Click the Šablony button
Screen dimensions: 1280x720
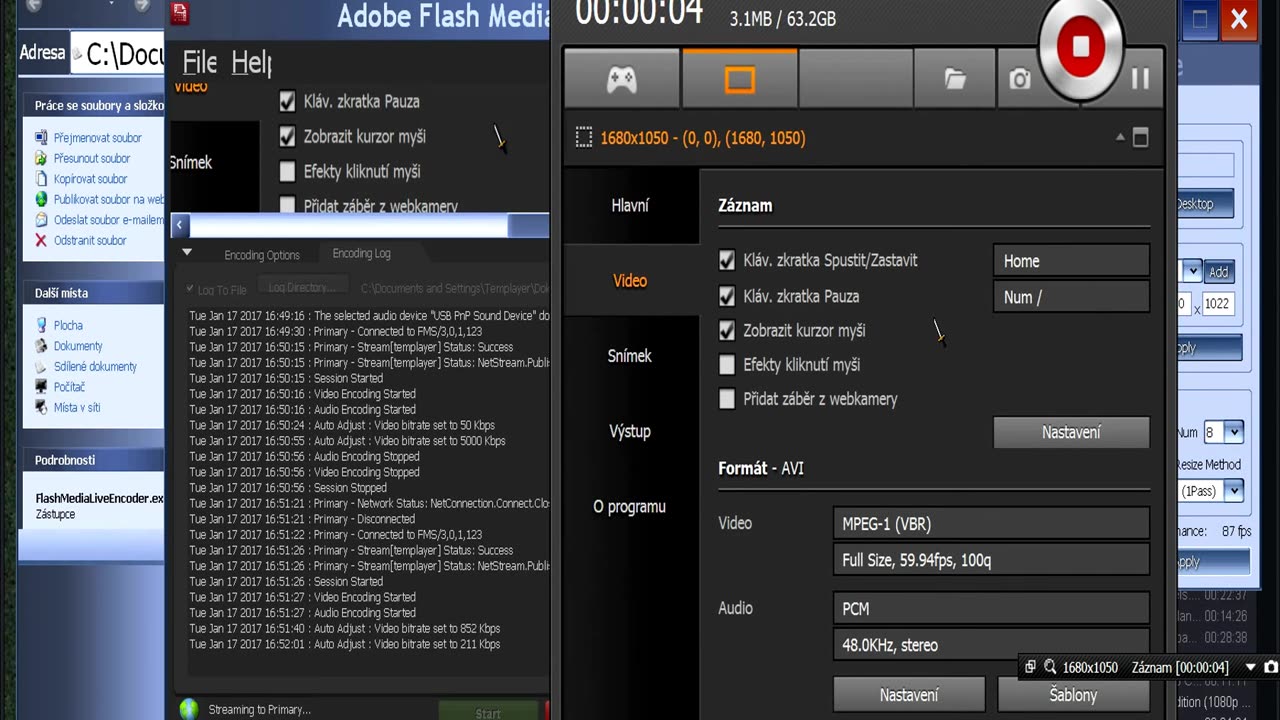click(1074, 695)
